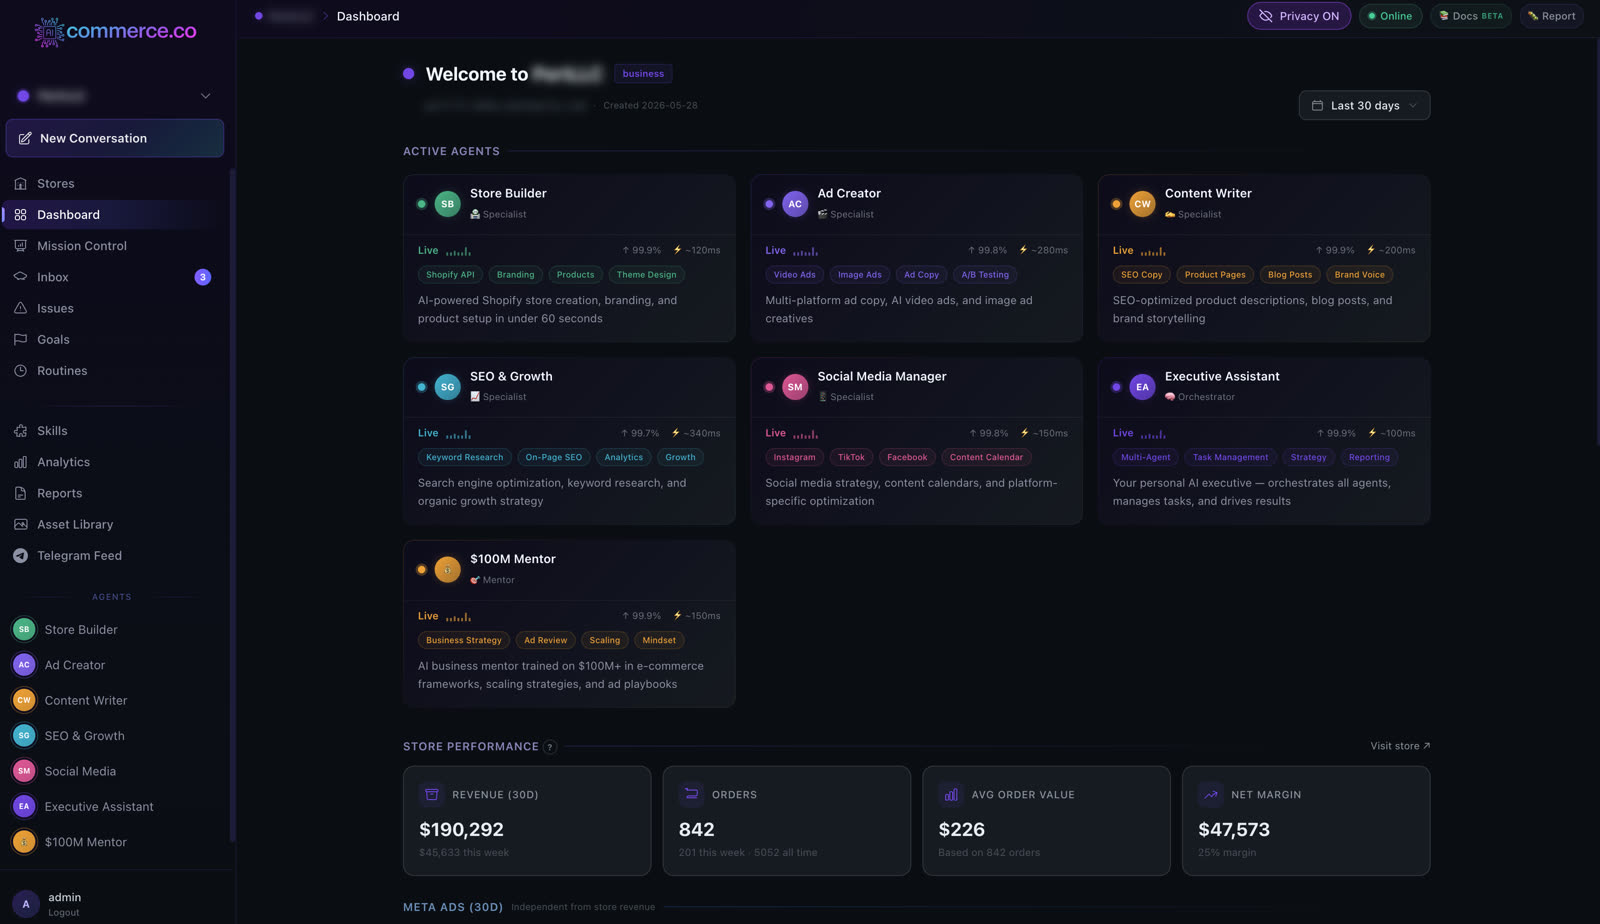Click the Analytics bar chart icon
This screenshot has height=924, width=1600.
click(x=20, y=462)
